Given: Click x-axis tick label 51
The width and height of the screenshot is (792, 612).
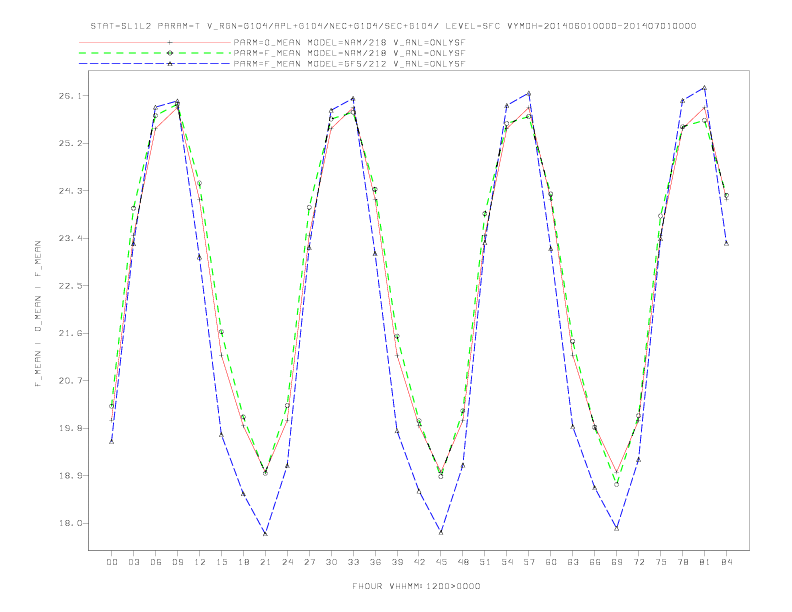Looking at the screenshot, I should point(485,562).
